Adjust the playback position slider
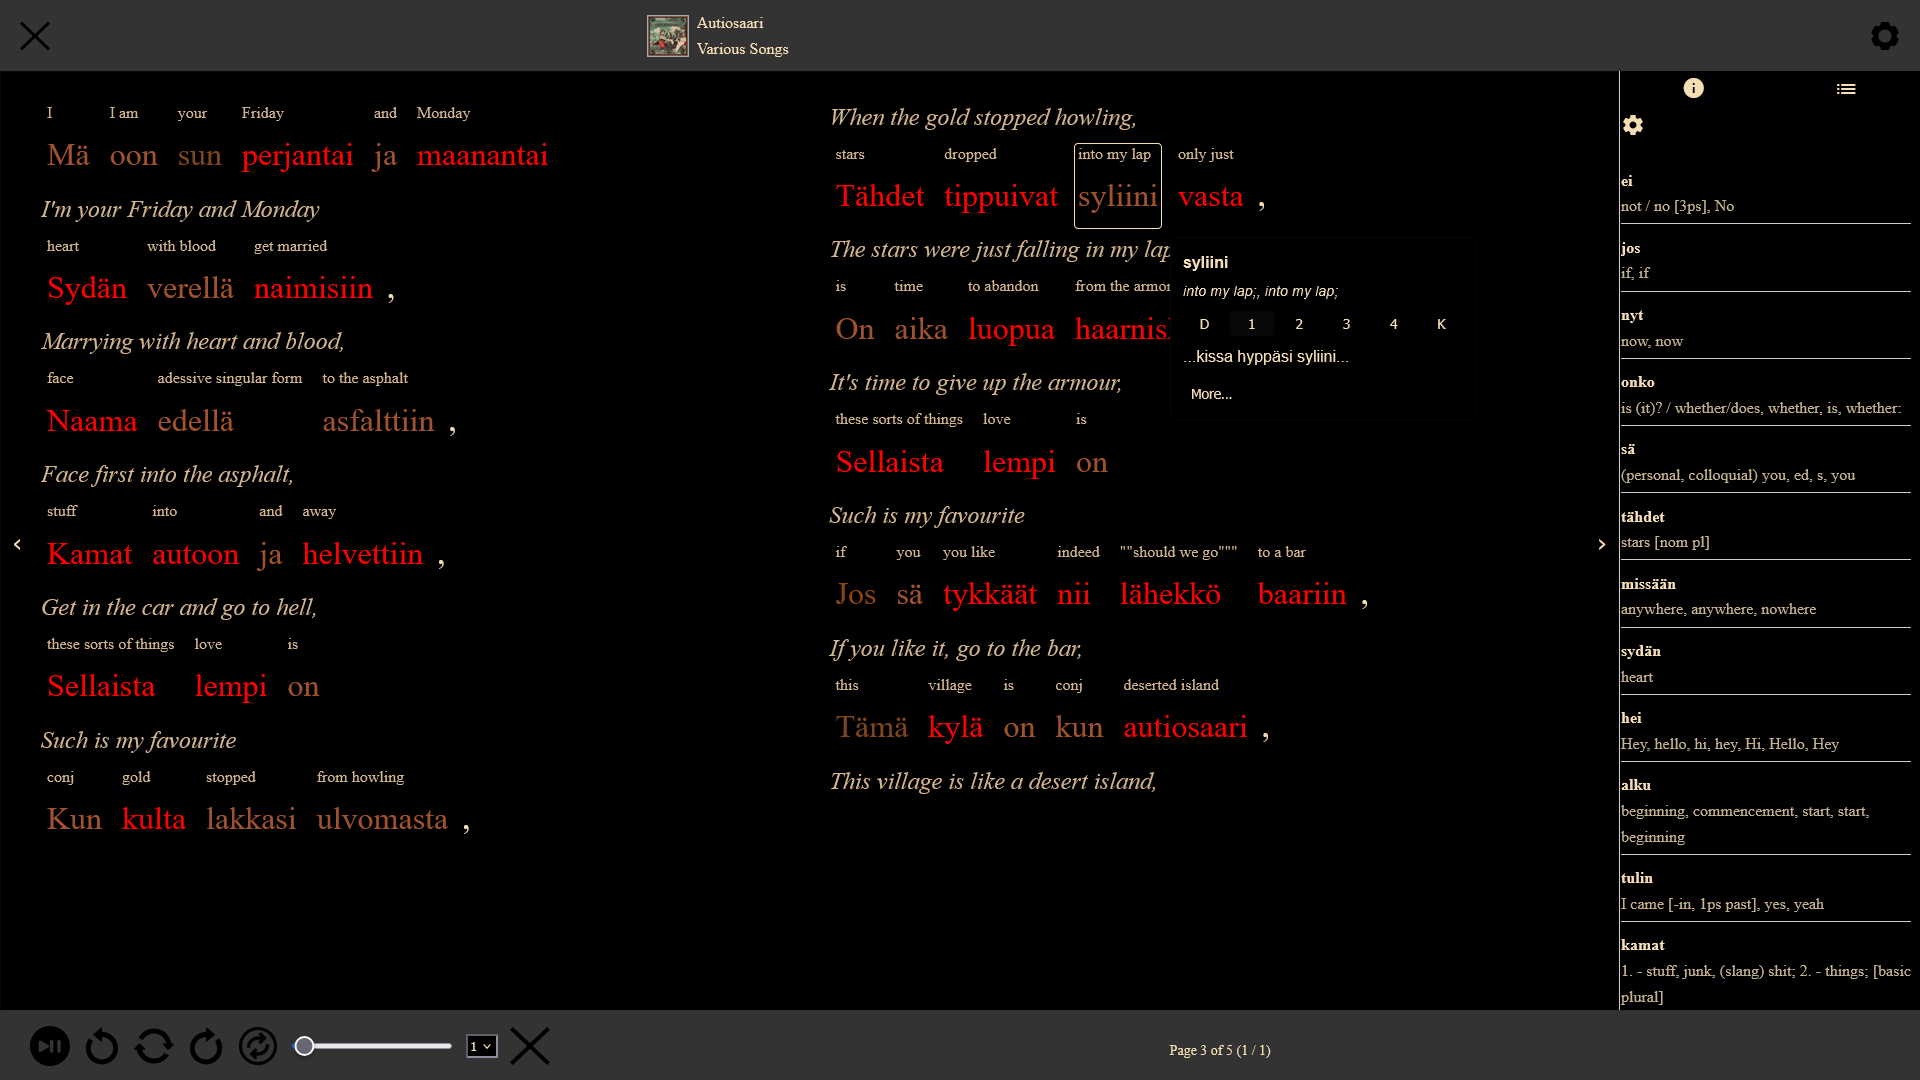The width and height of the screenshot is (1920, 1080). point(373,1046)
